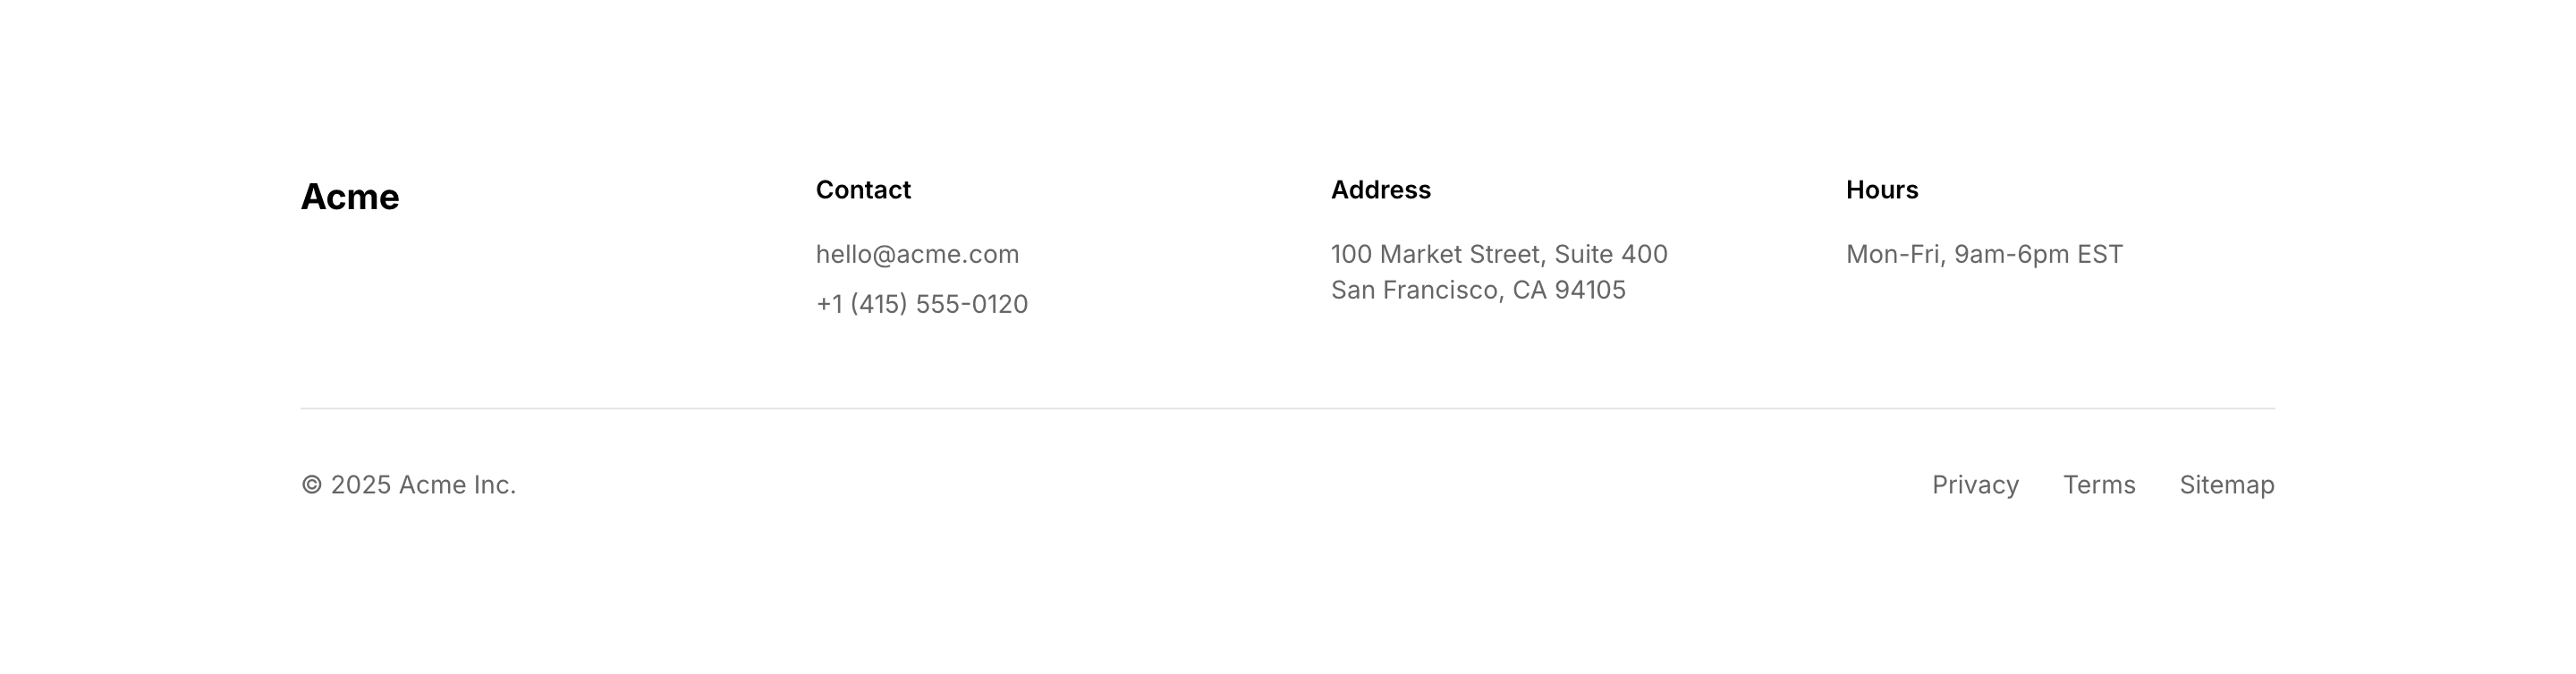Open the hello@acme.com email link
2576x674 pixels.
pos(917,254)
